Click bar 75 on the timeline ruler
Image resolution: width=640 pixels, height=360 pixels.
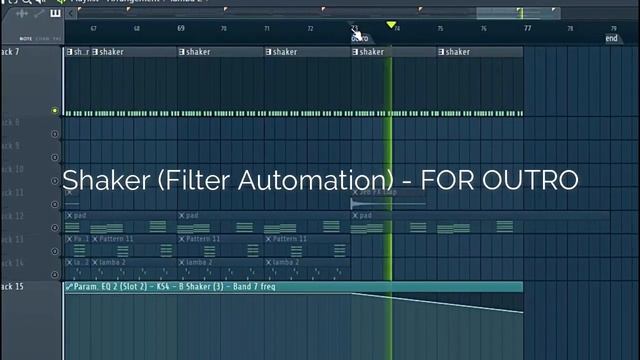[440, 29]
